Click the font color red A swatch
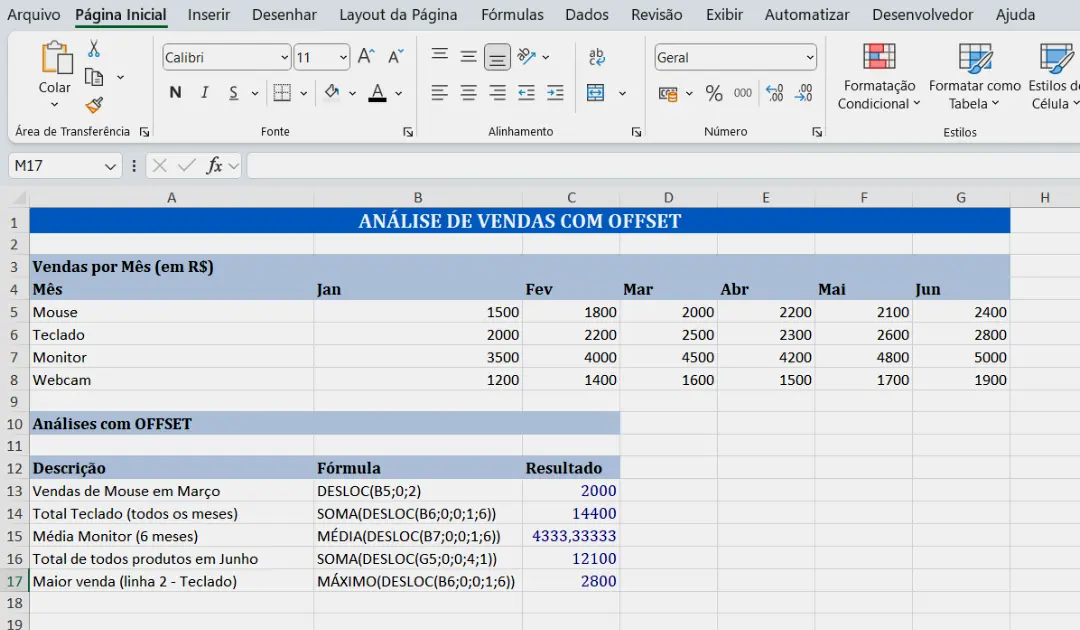 pyautogui.click(x=377, y=93)
